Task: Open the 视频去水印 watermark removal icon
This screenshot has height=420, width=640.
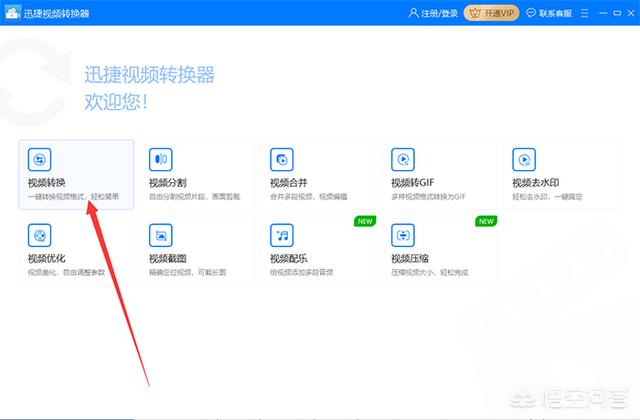Action: coord(524,160)
